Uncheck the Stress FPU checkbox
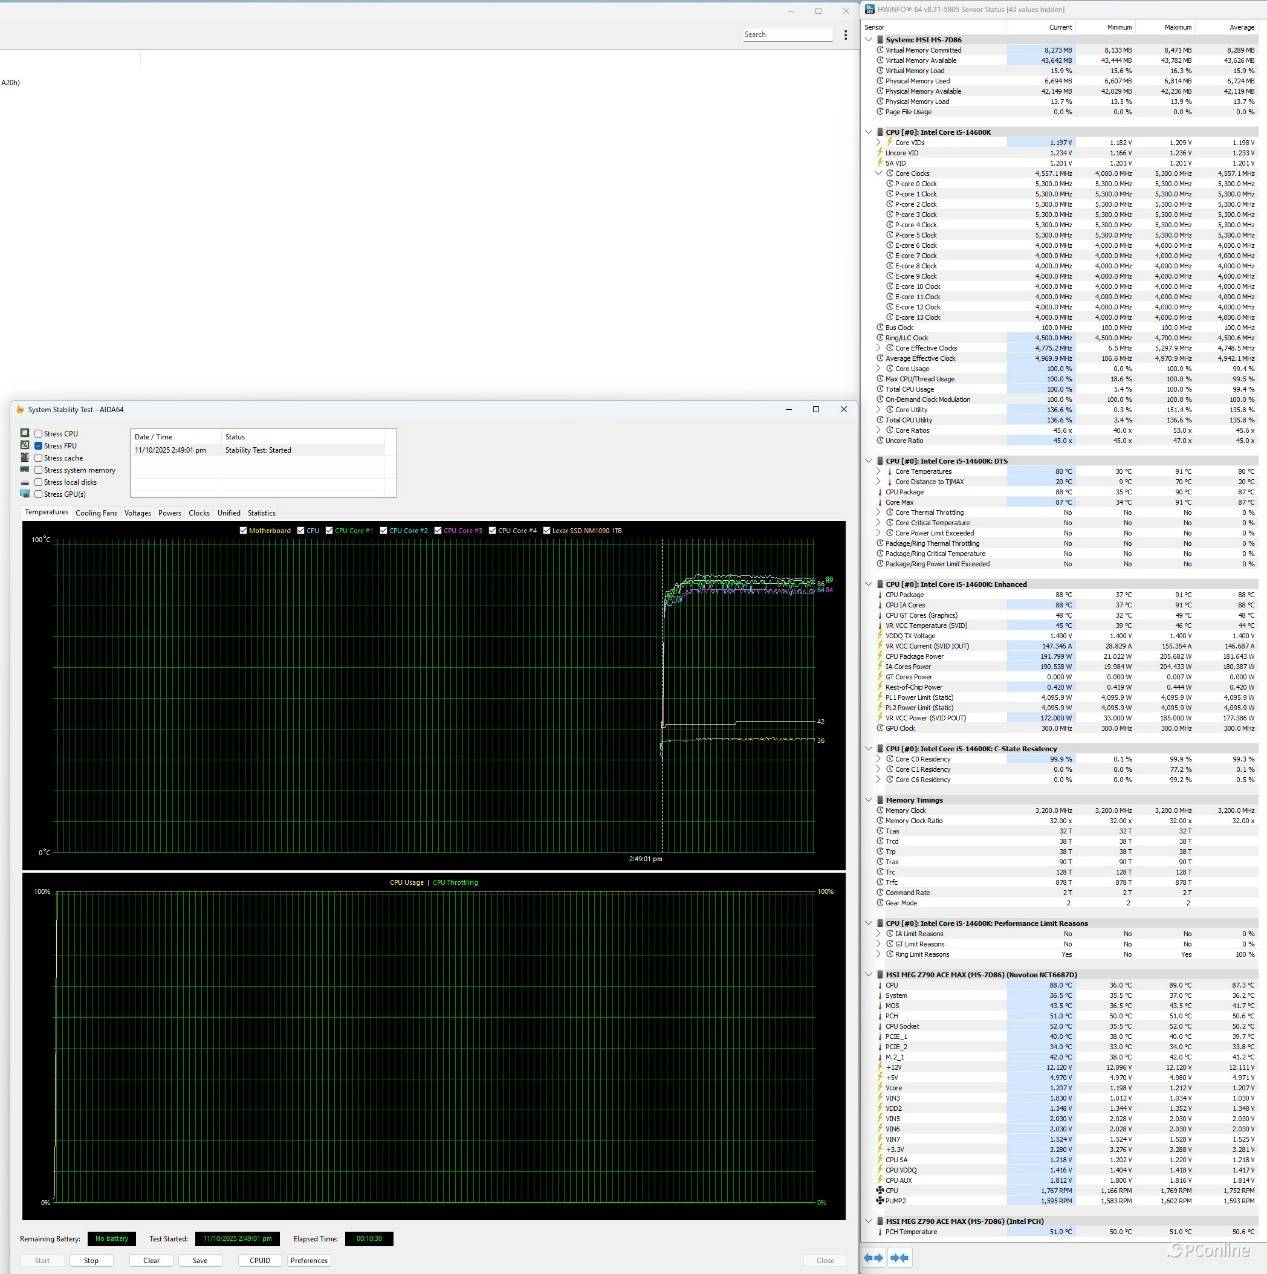This screenshot has height=1274, width=1267. tap(39, 446)
